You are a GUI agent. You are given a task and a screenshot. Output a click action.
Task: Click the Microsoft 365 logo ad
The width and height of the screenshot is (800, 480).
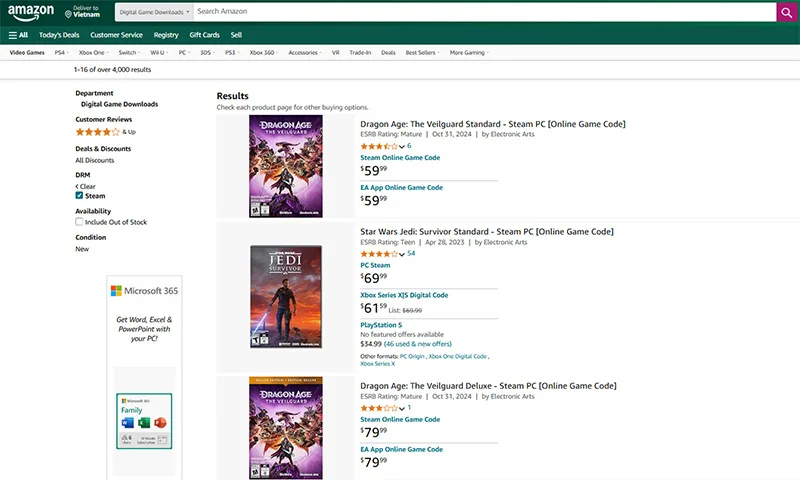click(144, 291)
